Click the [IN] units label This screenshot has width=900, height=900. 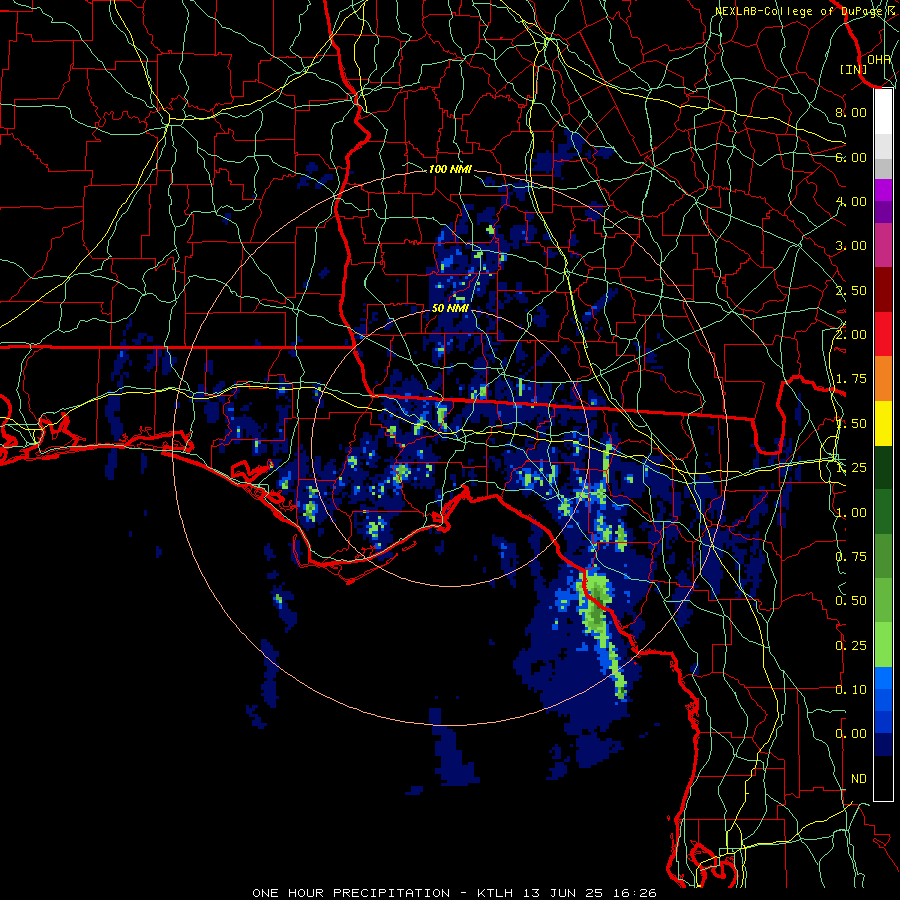[x=854, y=69]
